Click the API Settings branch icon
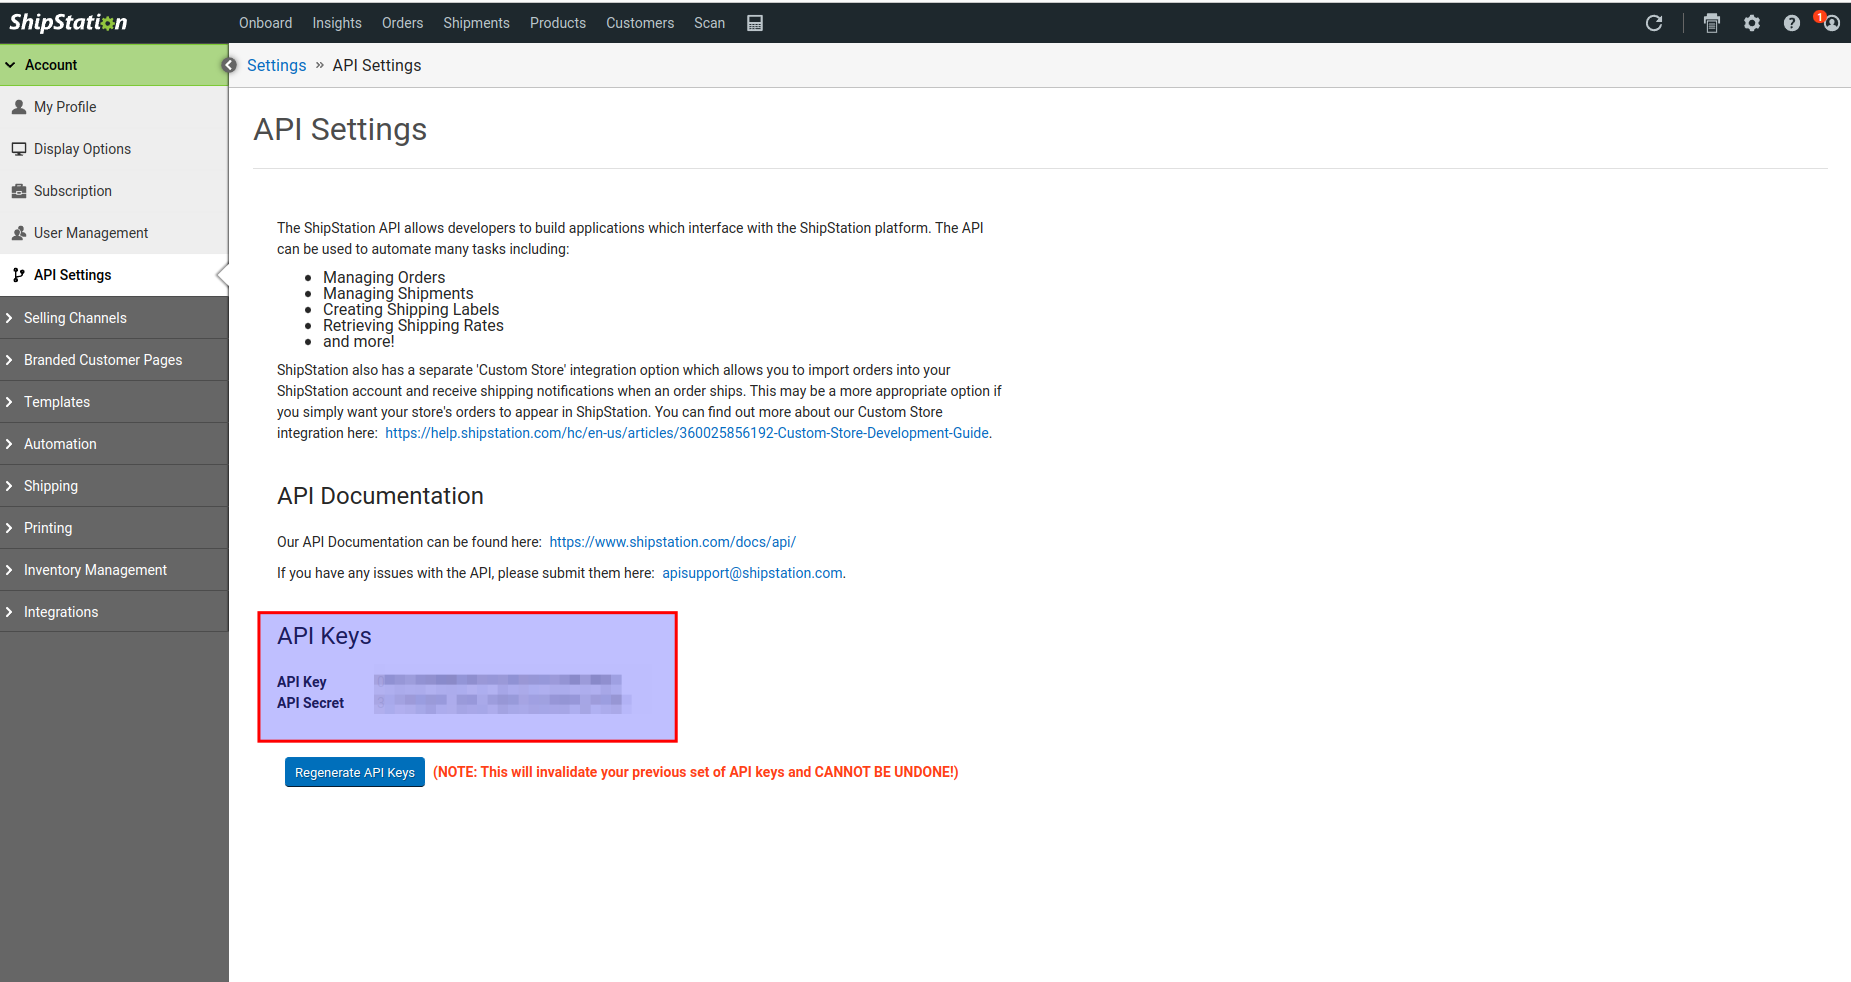1851x982 pixels. click(19, 275)
